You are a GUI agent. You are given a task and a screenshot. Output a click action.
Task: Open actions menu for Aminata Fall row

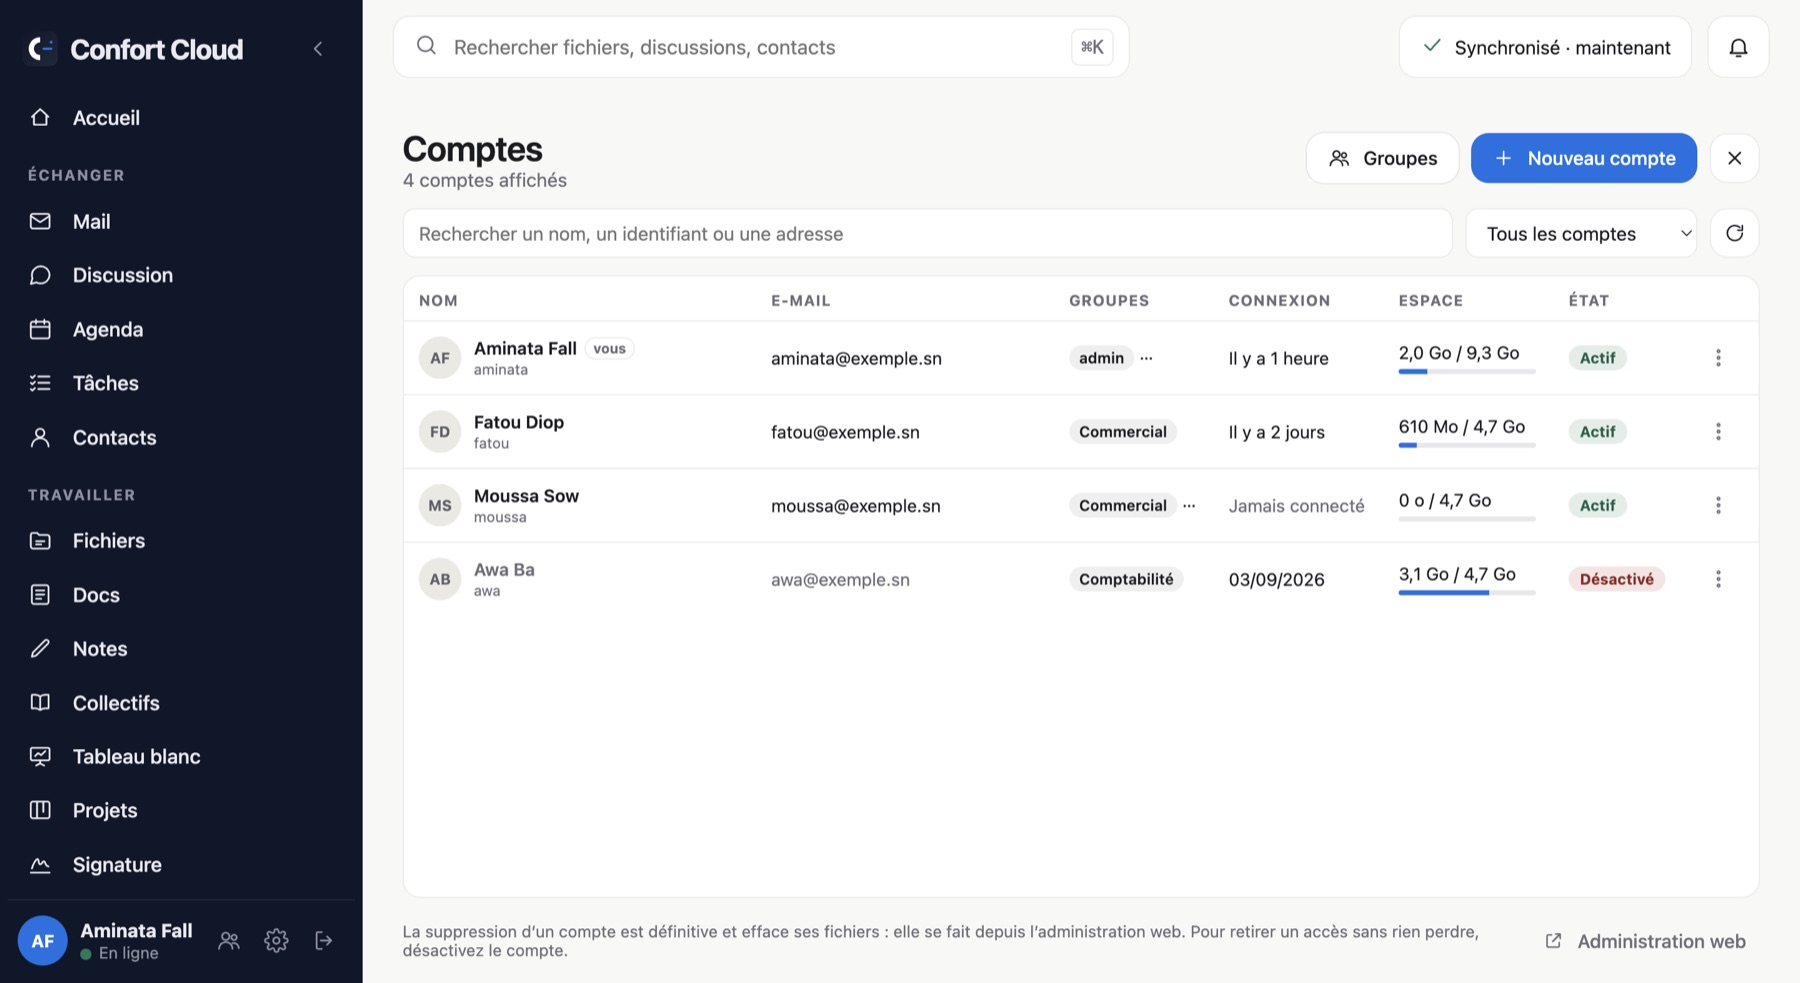1718,358
